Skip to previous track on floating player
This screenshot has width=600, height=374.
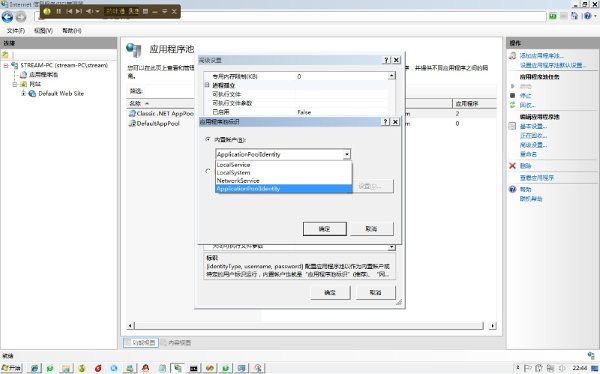pyautogui.click(x=69, y=11)
